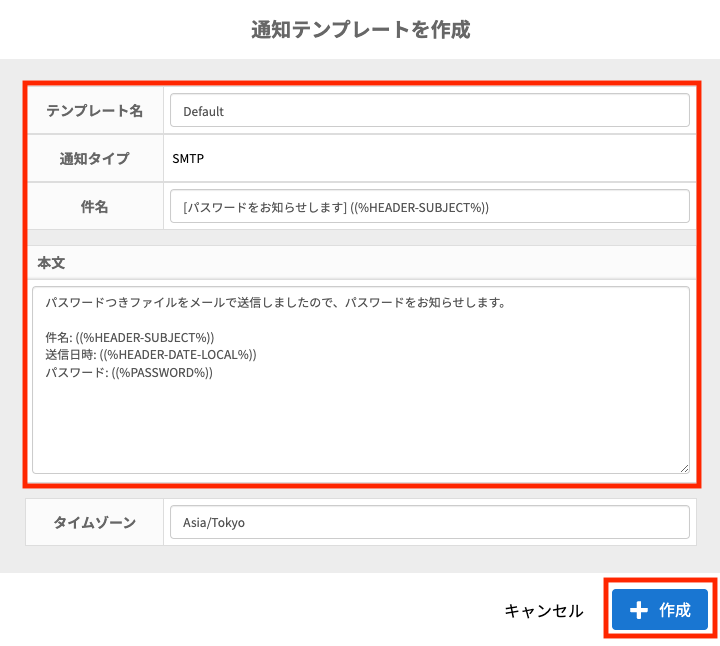720x646 pixels.
Task: Click the [パスワードをお知らせします] text in subject field
Action: point(264,207)
